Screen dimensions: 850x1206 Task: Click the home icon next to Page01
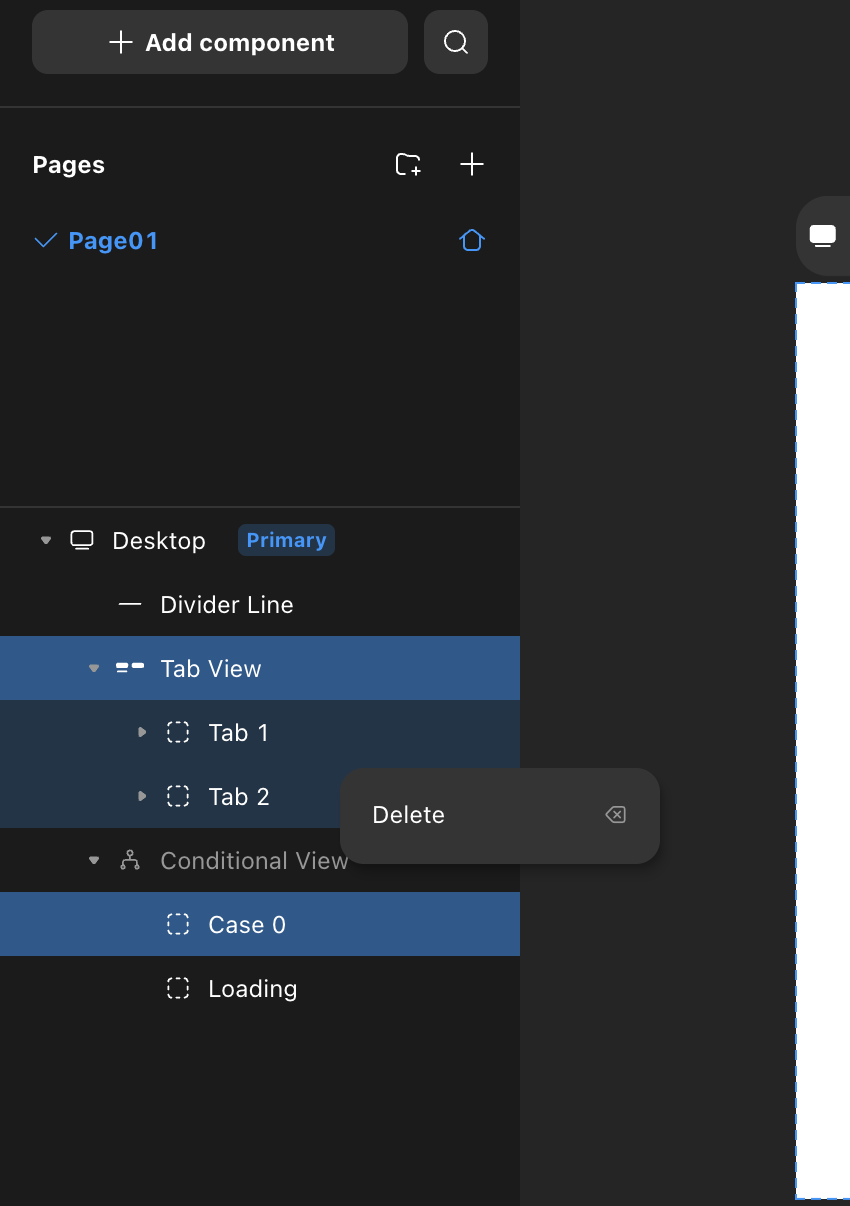(472, 241)
